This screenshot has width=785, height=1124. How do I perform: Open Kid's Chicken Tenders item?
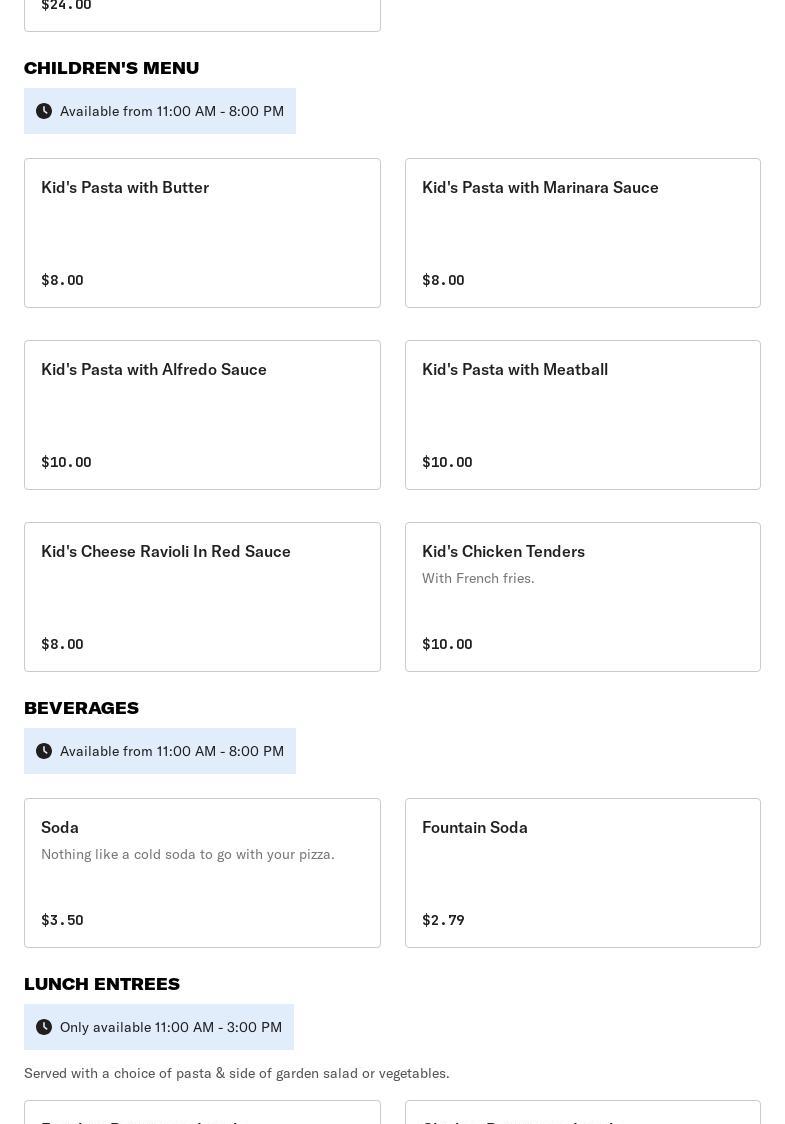point(583,597)
